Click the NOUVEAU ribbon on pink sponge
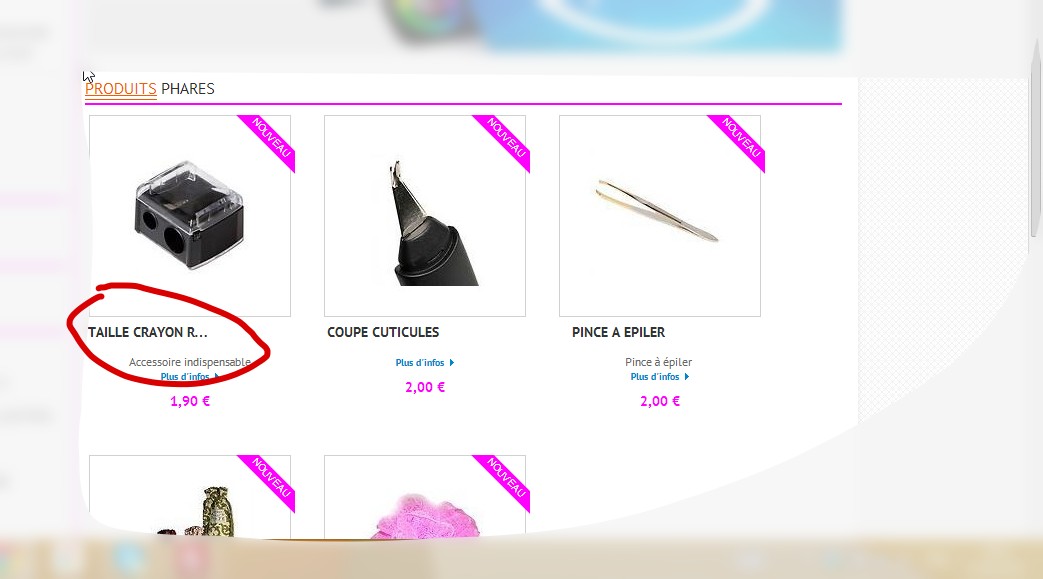Image resolution: width=1043 pixels, height=579 pixels. pos(506,479)
